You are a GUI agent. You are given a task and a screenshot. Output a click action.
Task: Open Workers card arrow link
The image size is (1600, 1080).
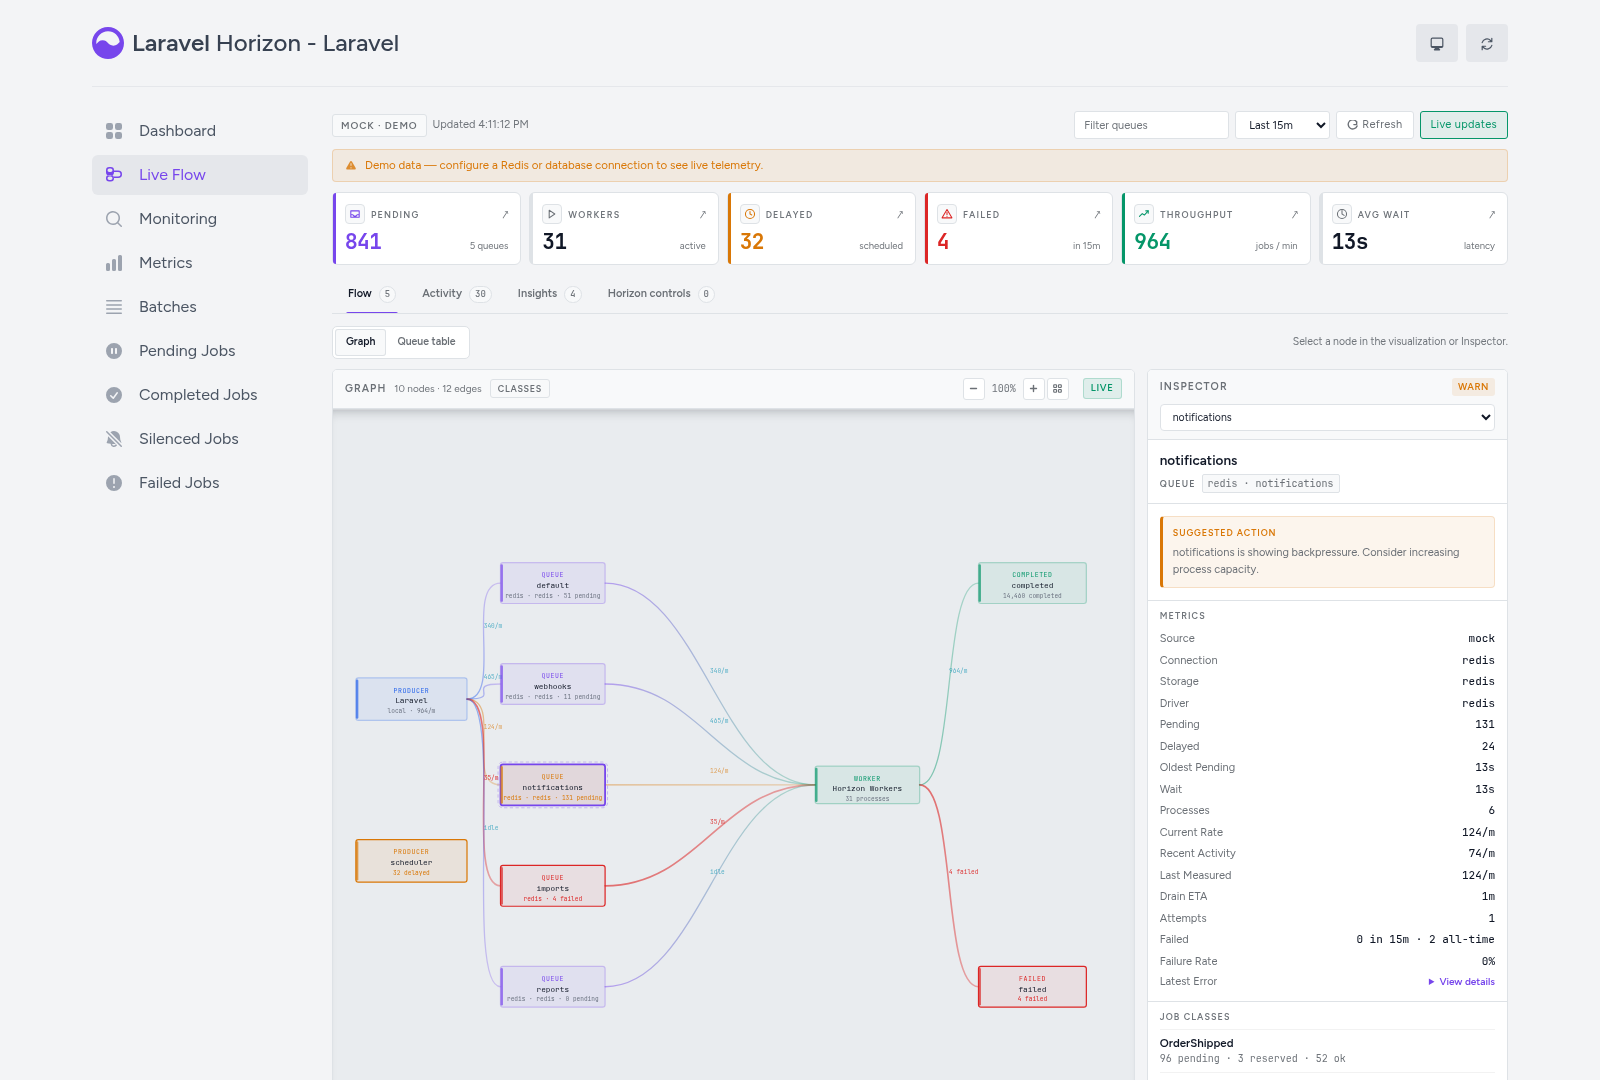[x=703, y=214]
